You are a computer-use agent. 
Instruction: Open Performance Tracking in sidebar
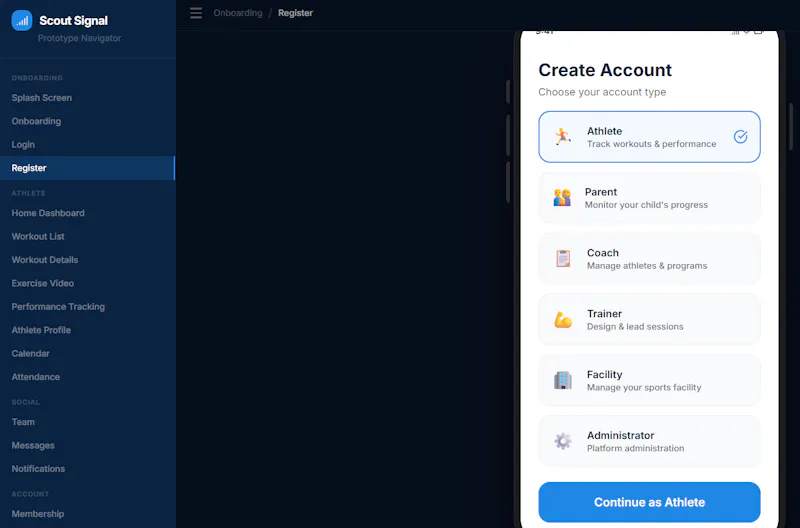88,307
